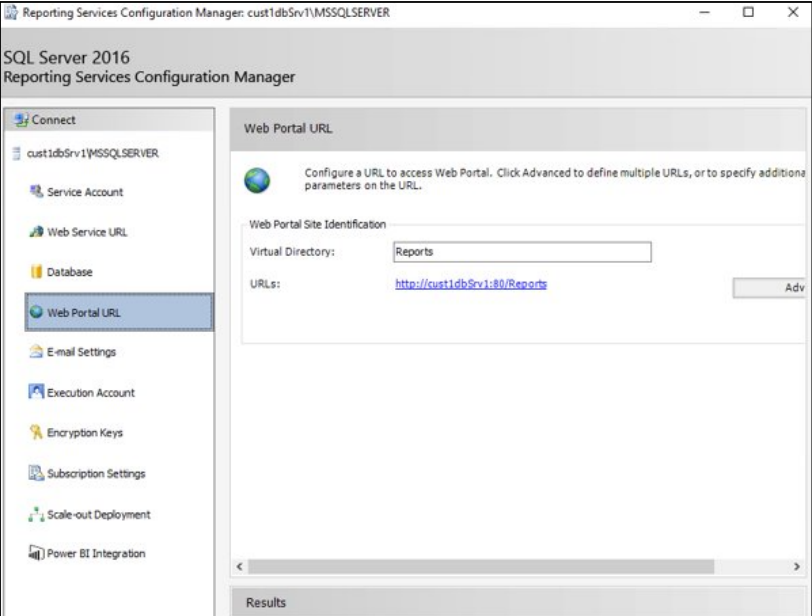Open the http://cust1dbSrv1:80/Reports link
Image resolution: width=812 pixels, height=616 pixels.
(x=471, y=284)
